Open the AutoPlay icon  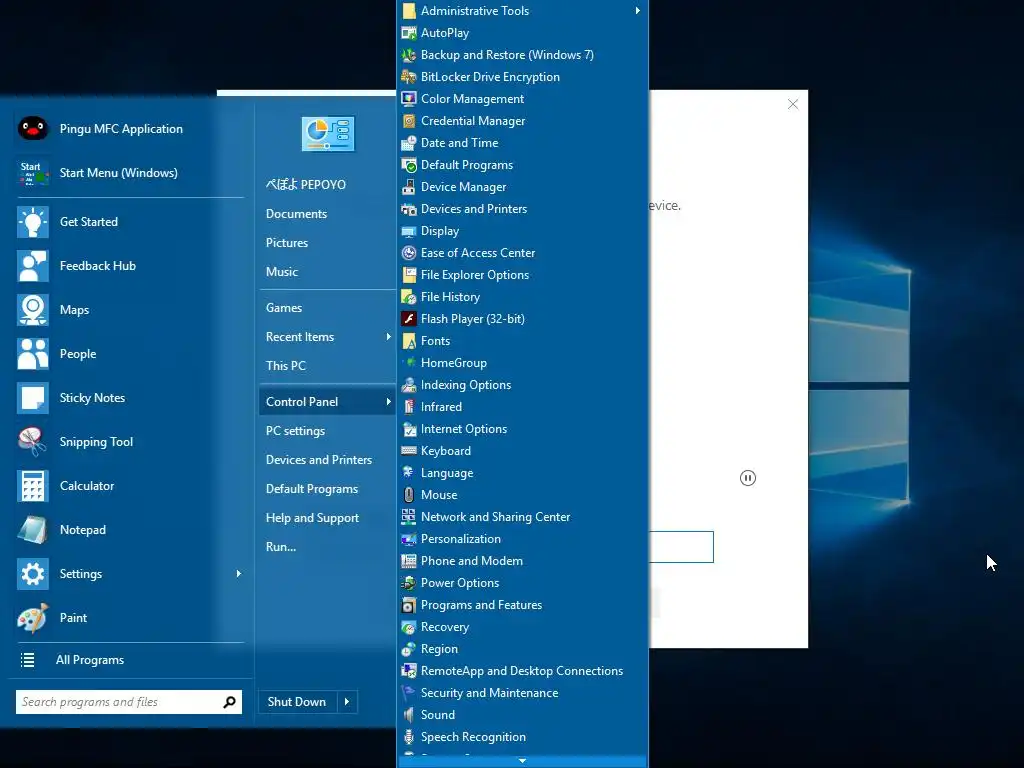[409, 33]
